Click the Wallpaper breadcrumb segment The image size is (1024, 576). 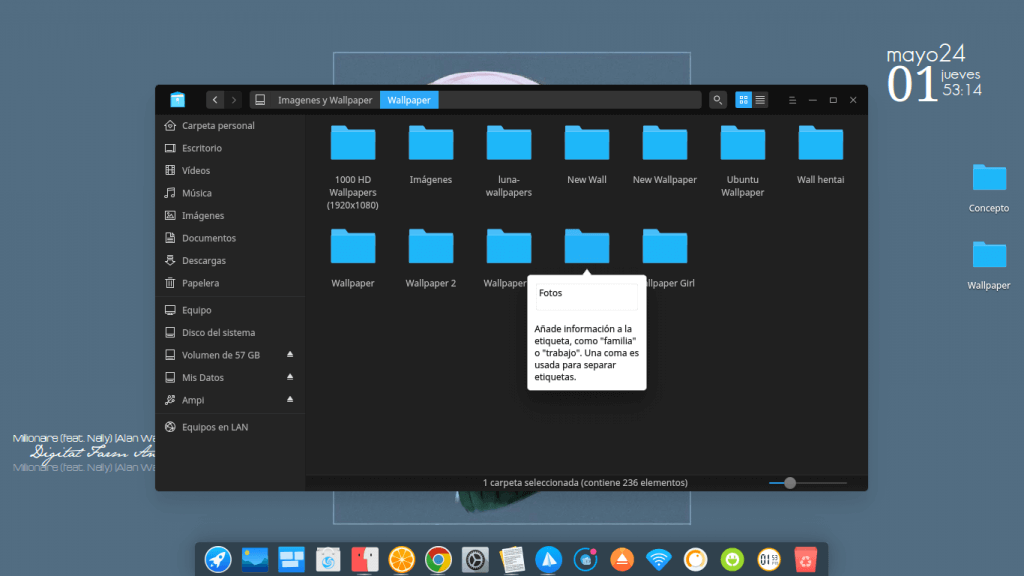409,100
